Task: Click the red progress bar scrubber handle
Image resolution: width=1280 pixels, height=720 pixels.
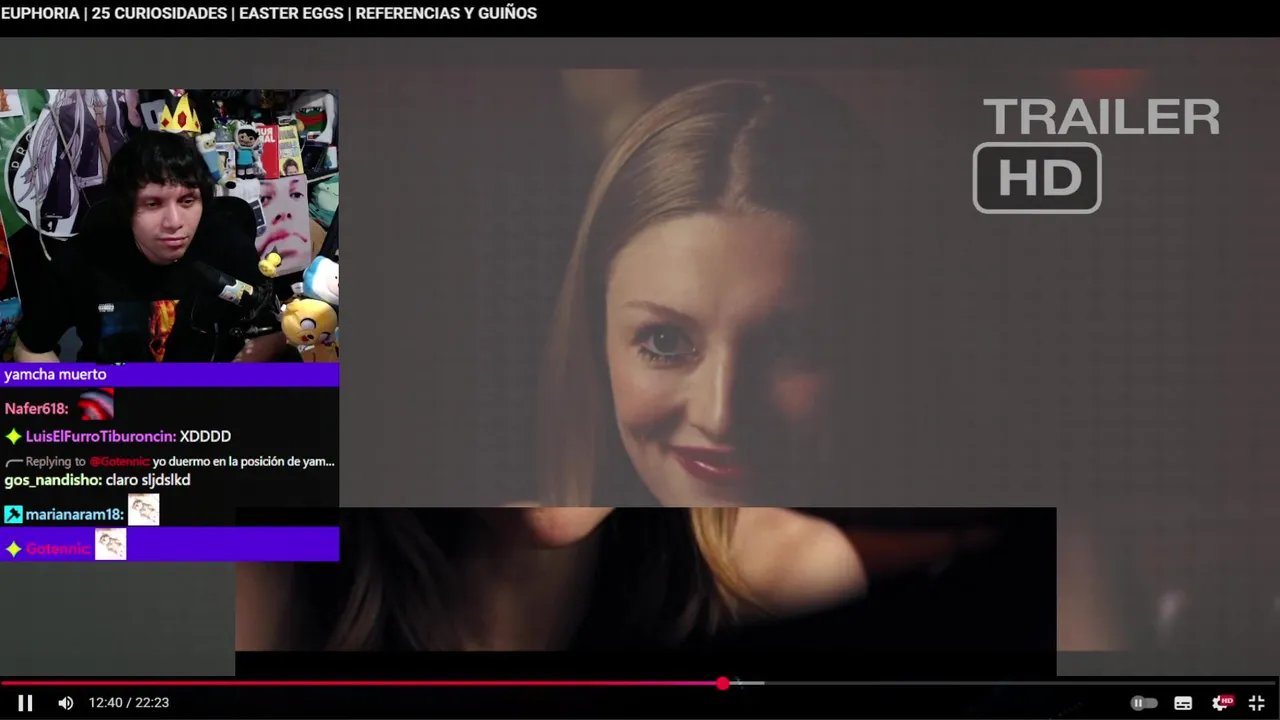Action: 723,683
